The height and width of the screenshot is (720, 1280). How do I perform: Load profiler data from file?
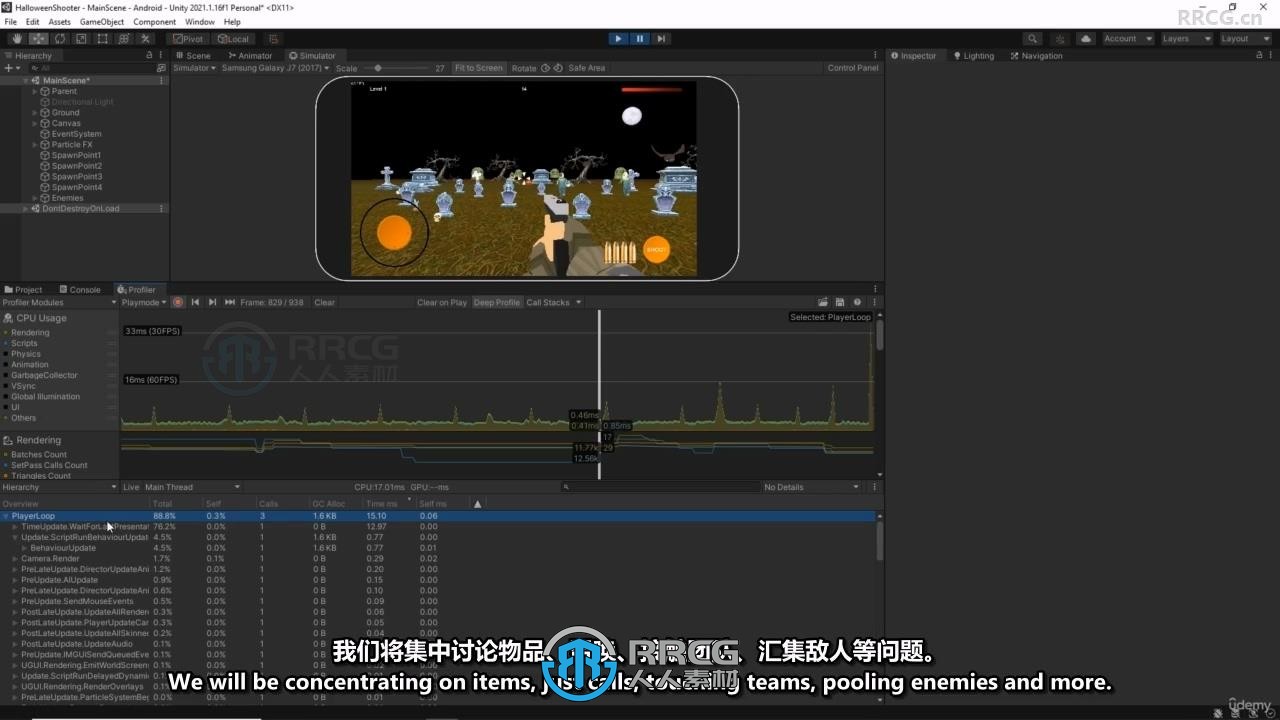[823, 302]
